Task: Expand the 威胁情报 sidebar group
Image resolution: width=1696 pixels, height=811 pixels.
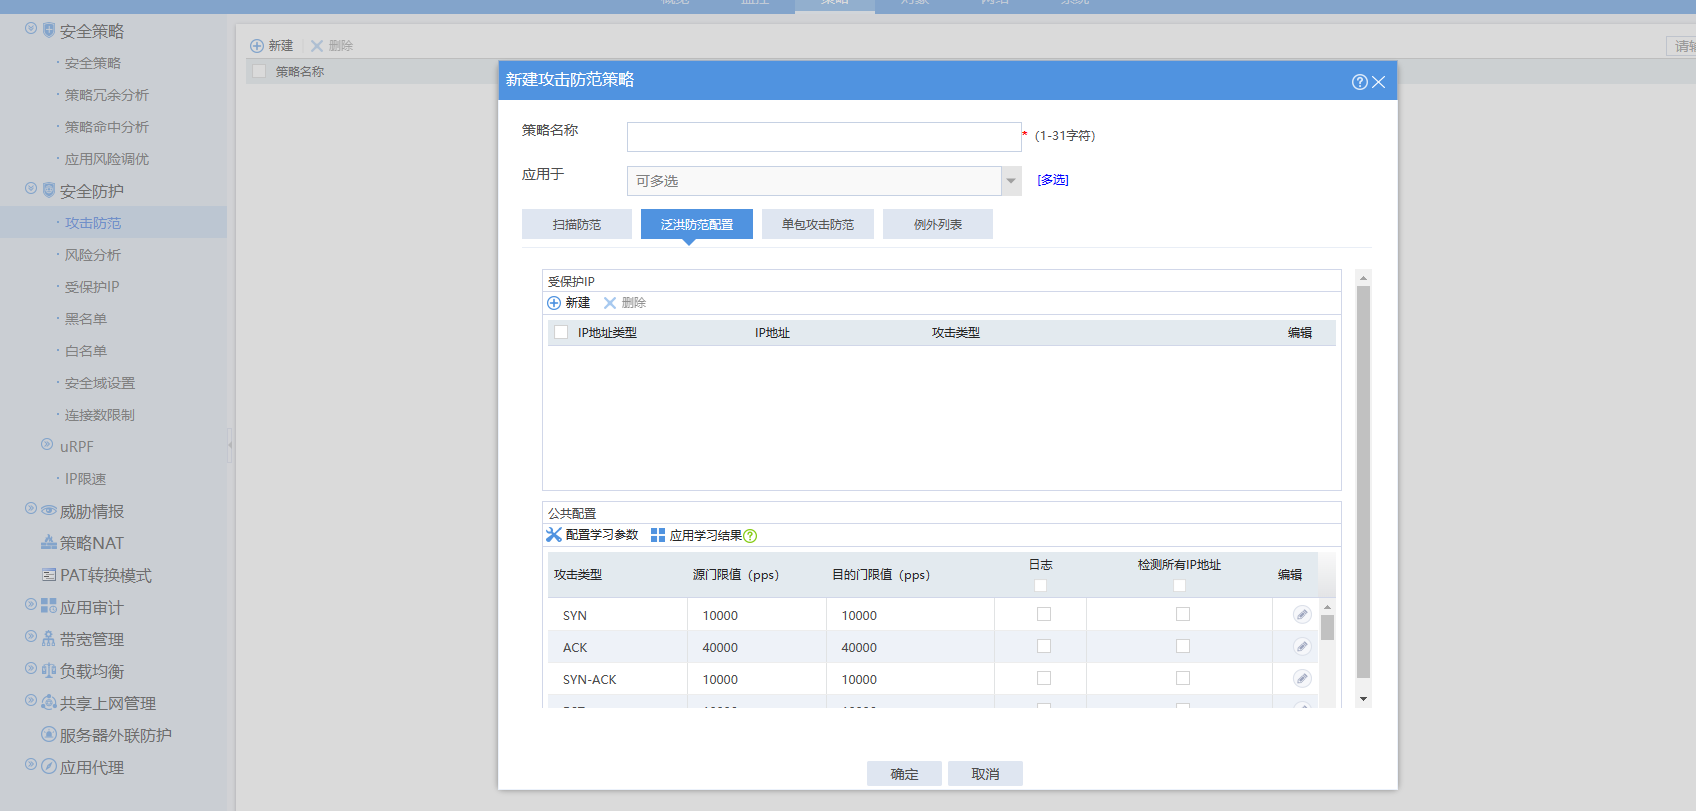Action: point(31,508)
